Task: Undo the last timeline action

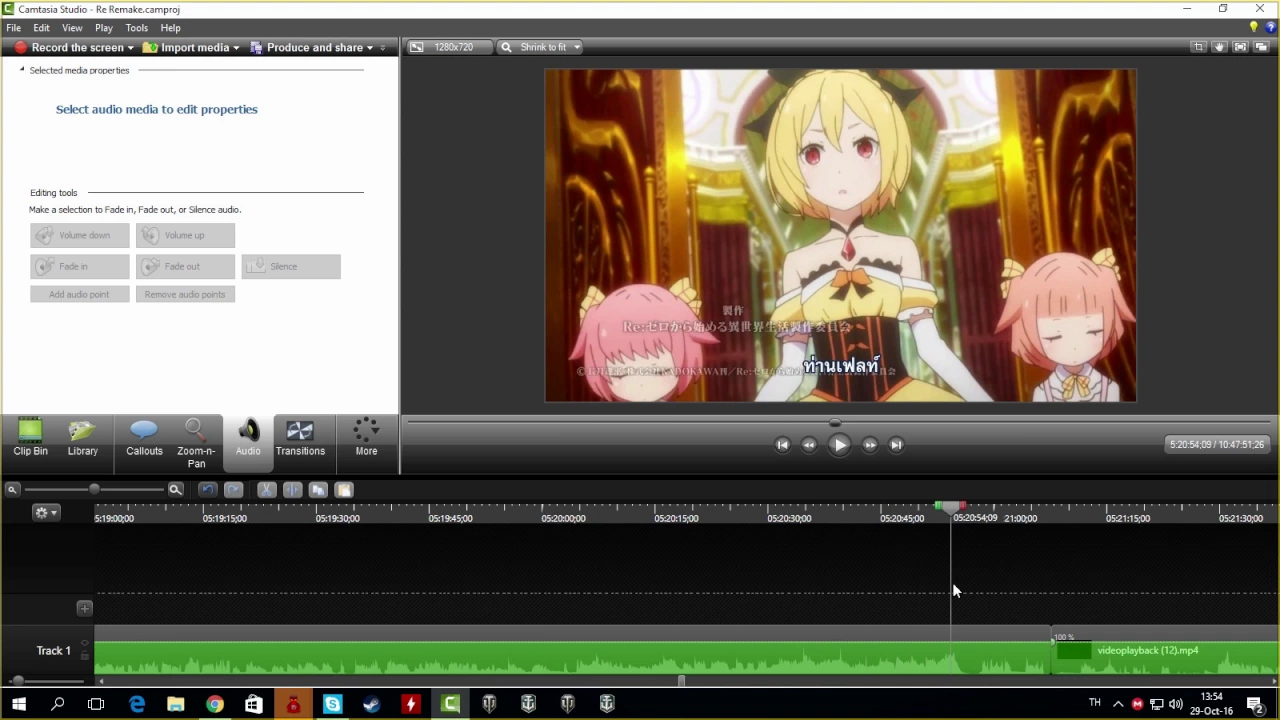Action: tap(208, 490)
